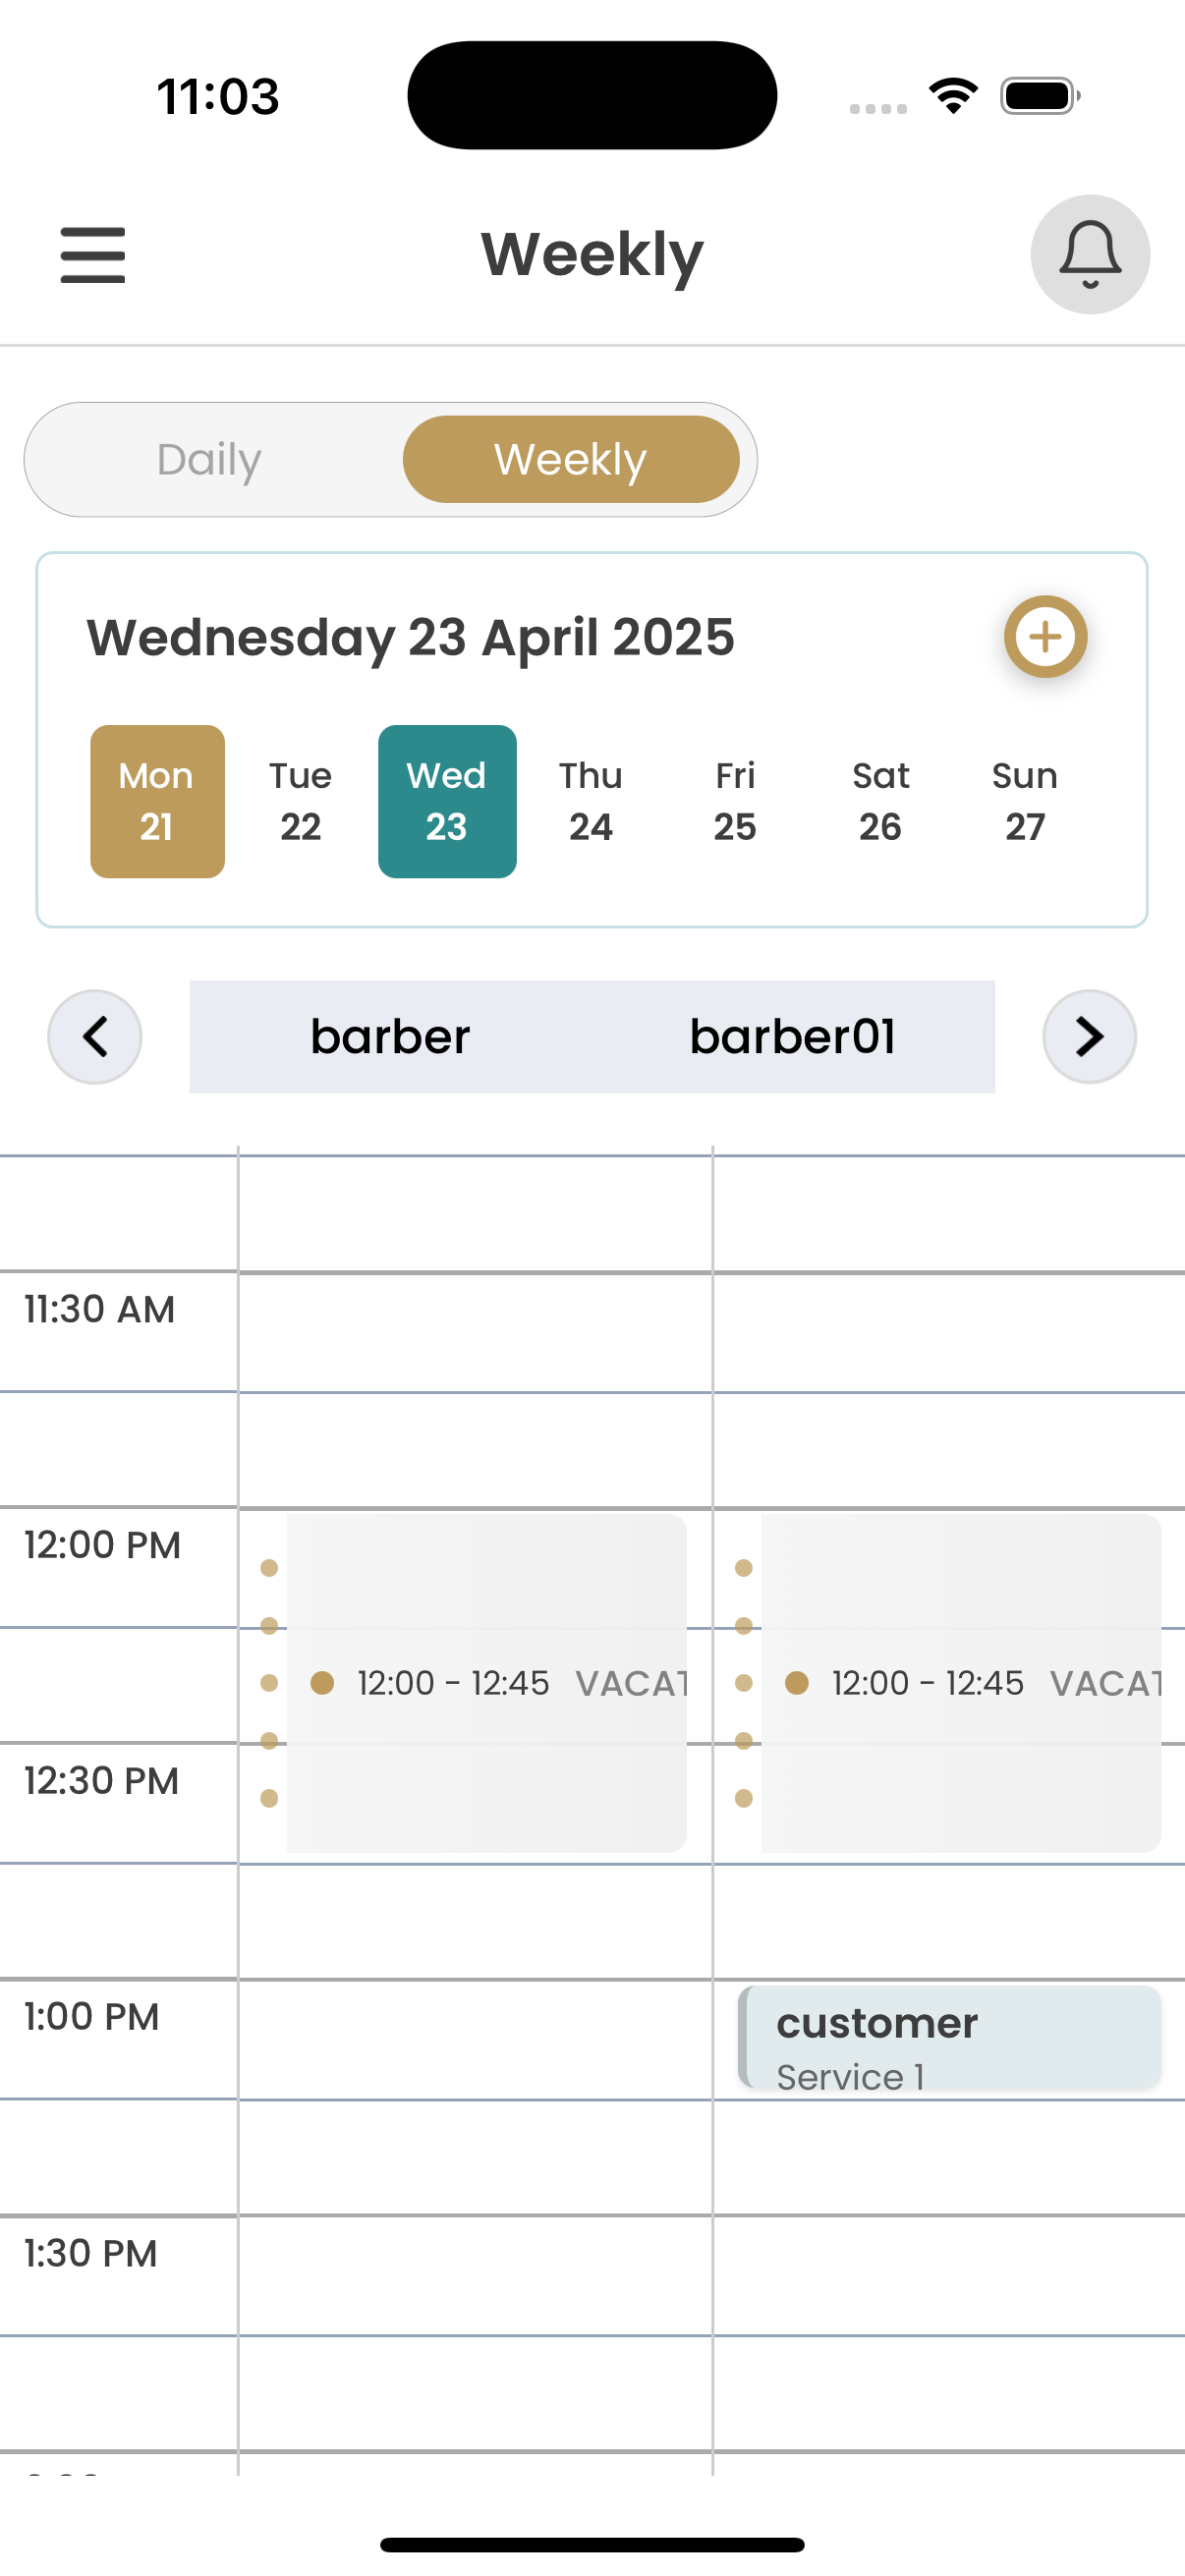Tap the add appointment plus icon
This screenshot has width=1185, height=2576.
(1045, 637)
